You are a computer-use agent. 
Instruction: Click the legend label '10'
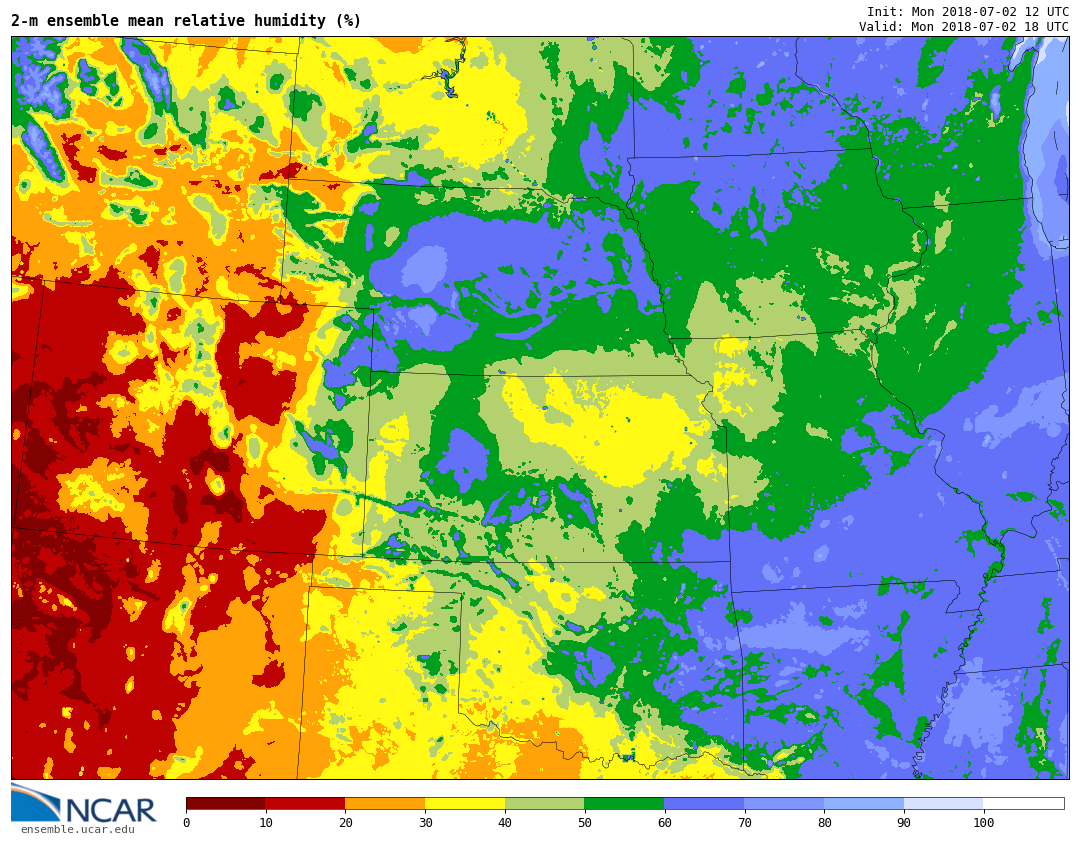[266, 823]
